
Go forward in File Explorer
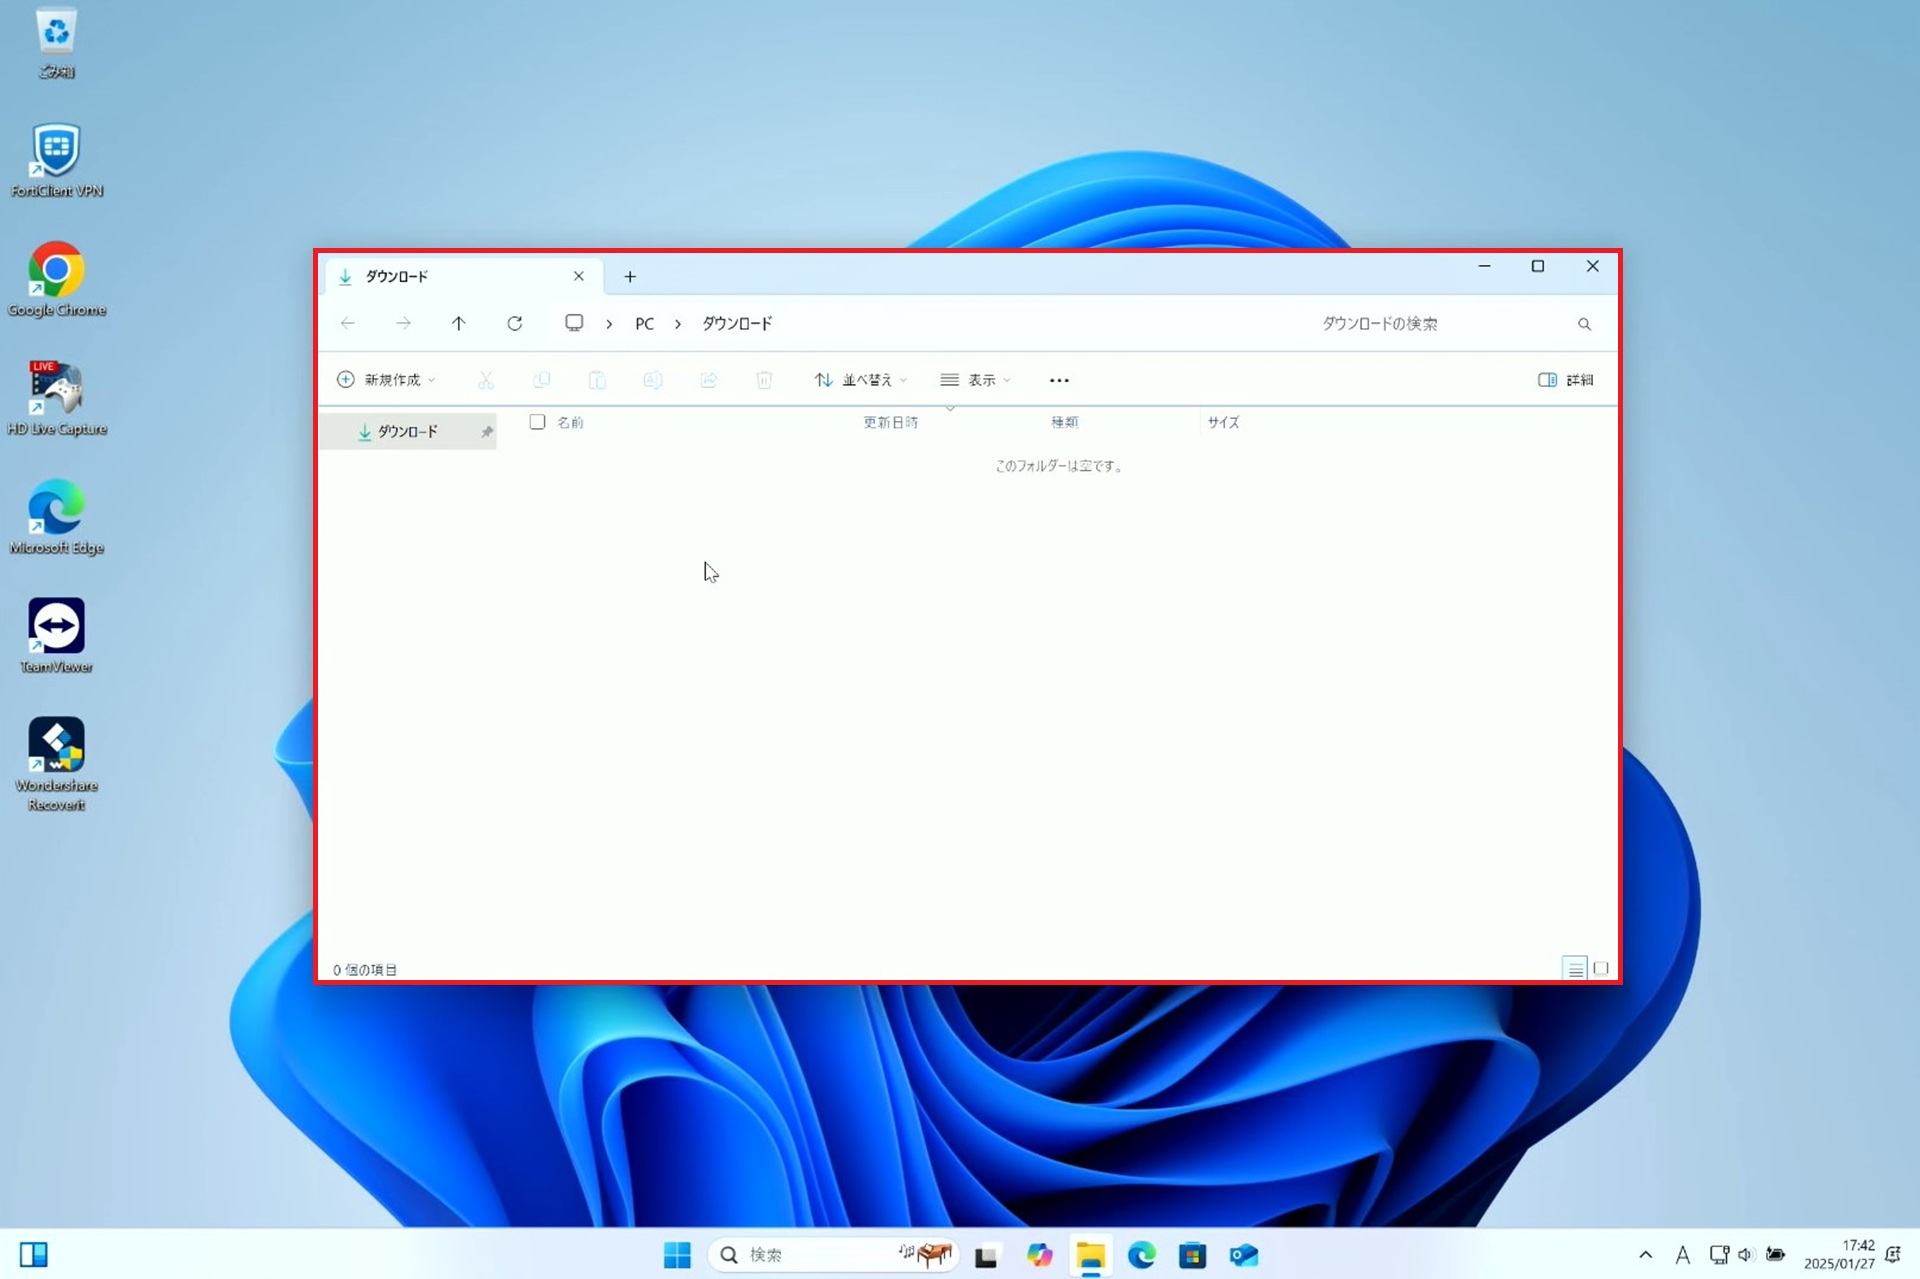pos(403,323)
